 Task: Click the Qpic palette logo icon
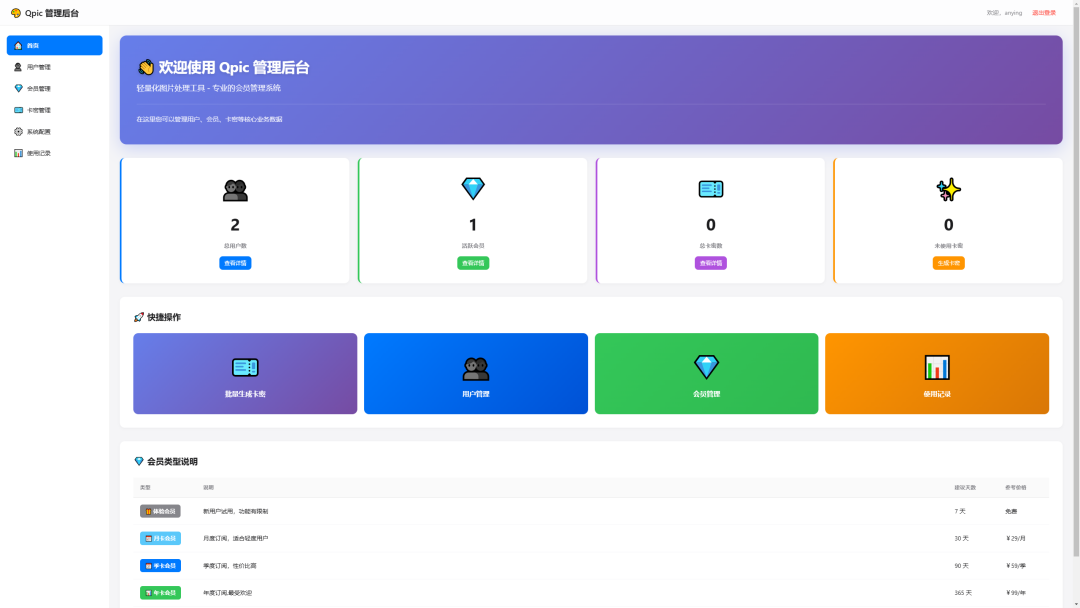15,13
